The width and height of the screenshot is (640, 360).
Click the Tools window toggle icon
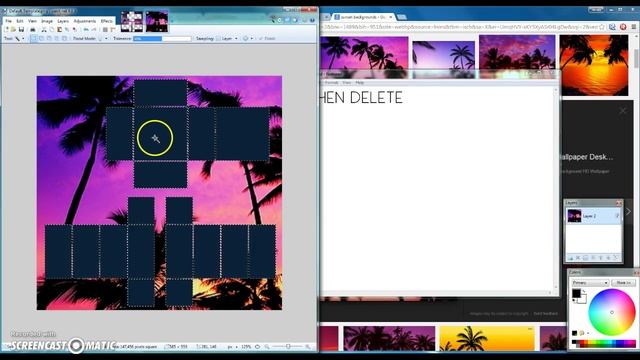[273, 19]
